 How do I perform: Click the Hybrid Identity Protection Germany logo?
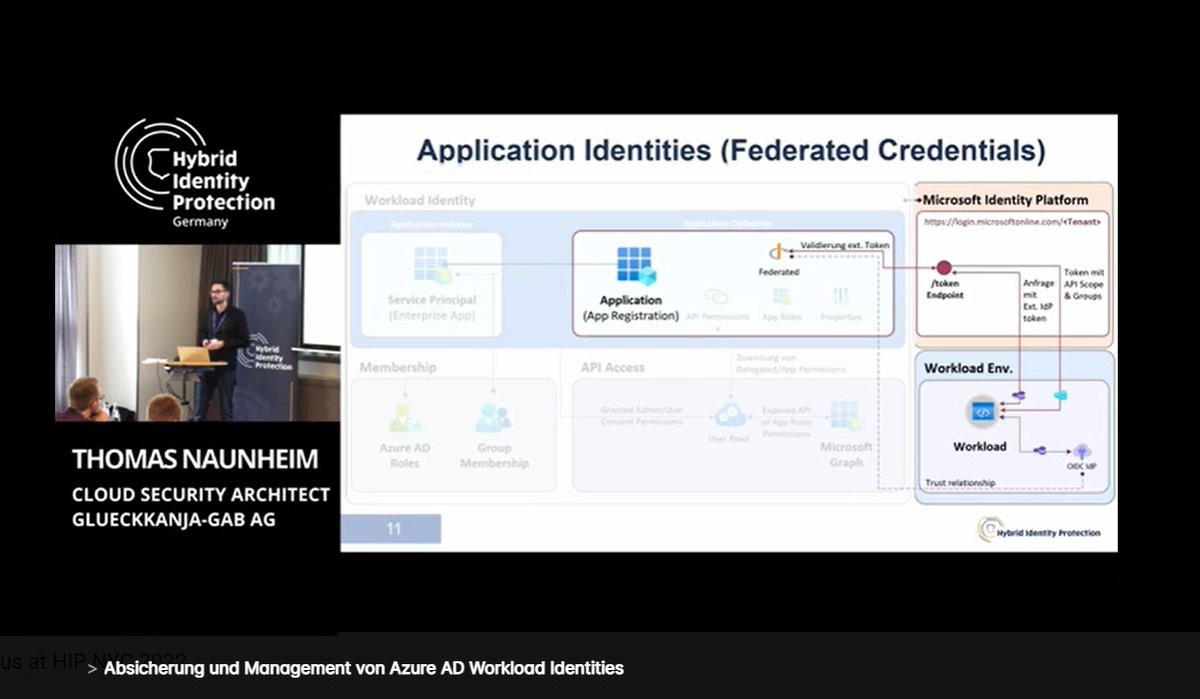click(x=195, y=173)
